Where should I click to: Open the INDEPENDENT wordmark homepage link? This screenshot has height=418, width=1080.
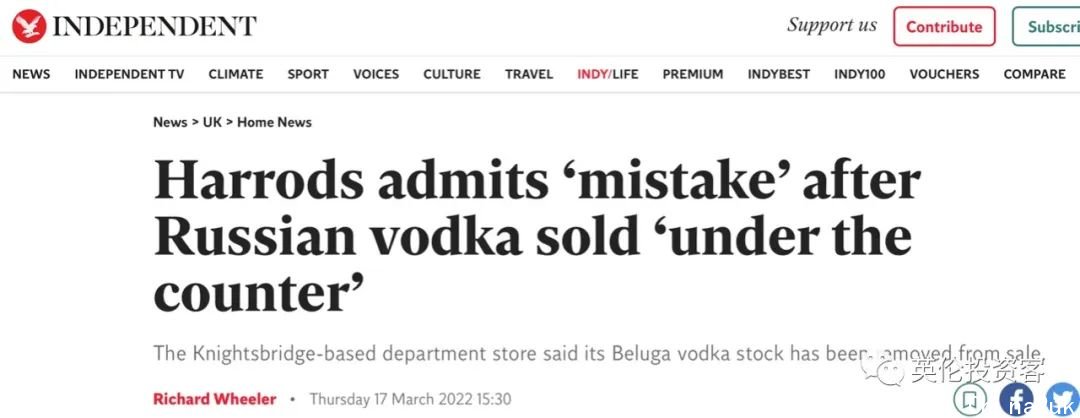154,27
